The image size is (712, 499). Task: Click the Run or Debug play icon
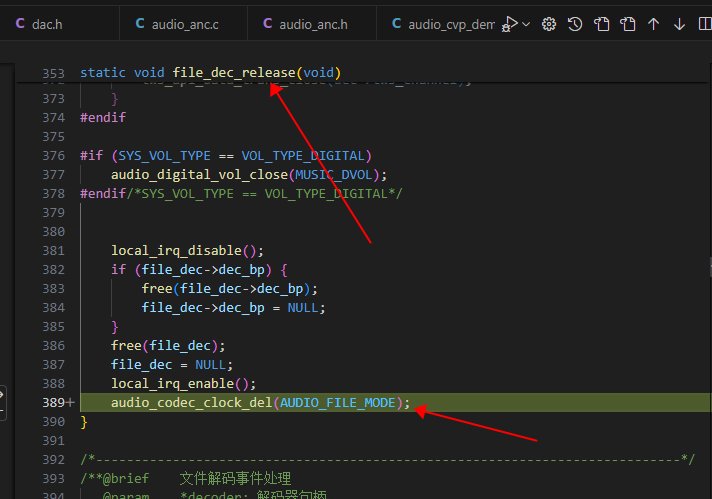point(509,24)
